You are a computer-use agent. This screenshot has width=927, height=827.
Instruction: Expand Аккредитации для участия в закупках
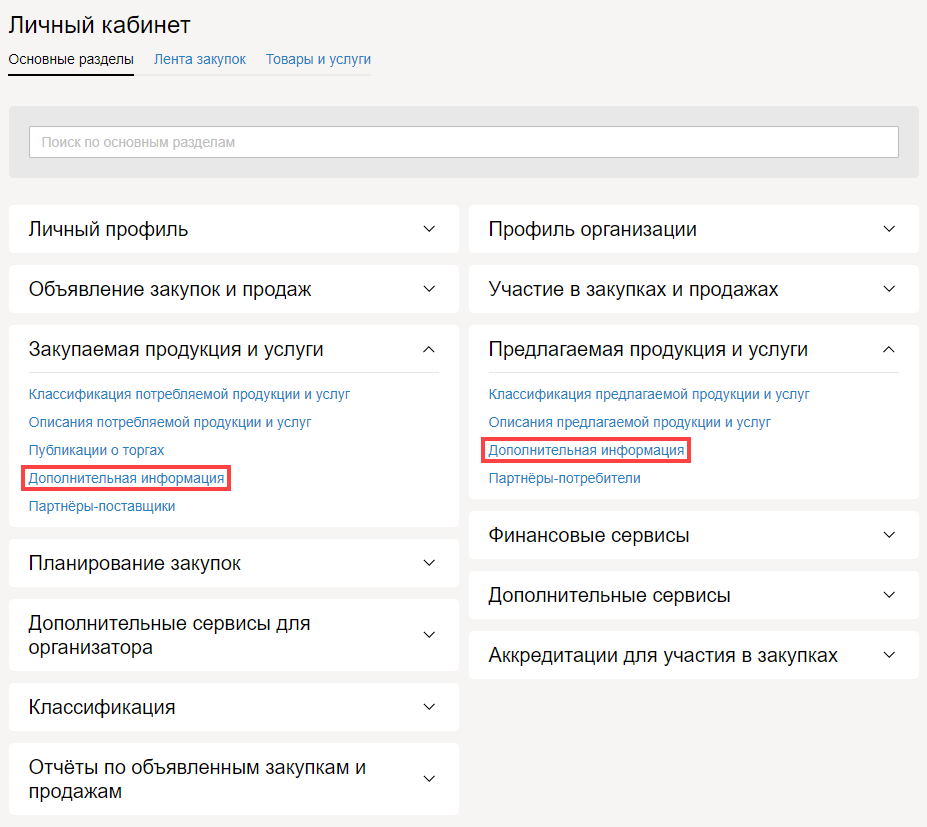click(889, 655)
